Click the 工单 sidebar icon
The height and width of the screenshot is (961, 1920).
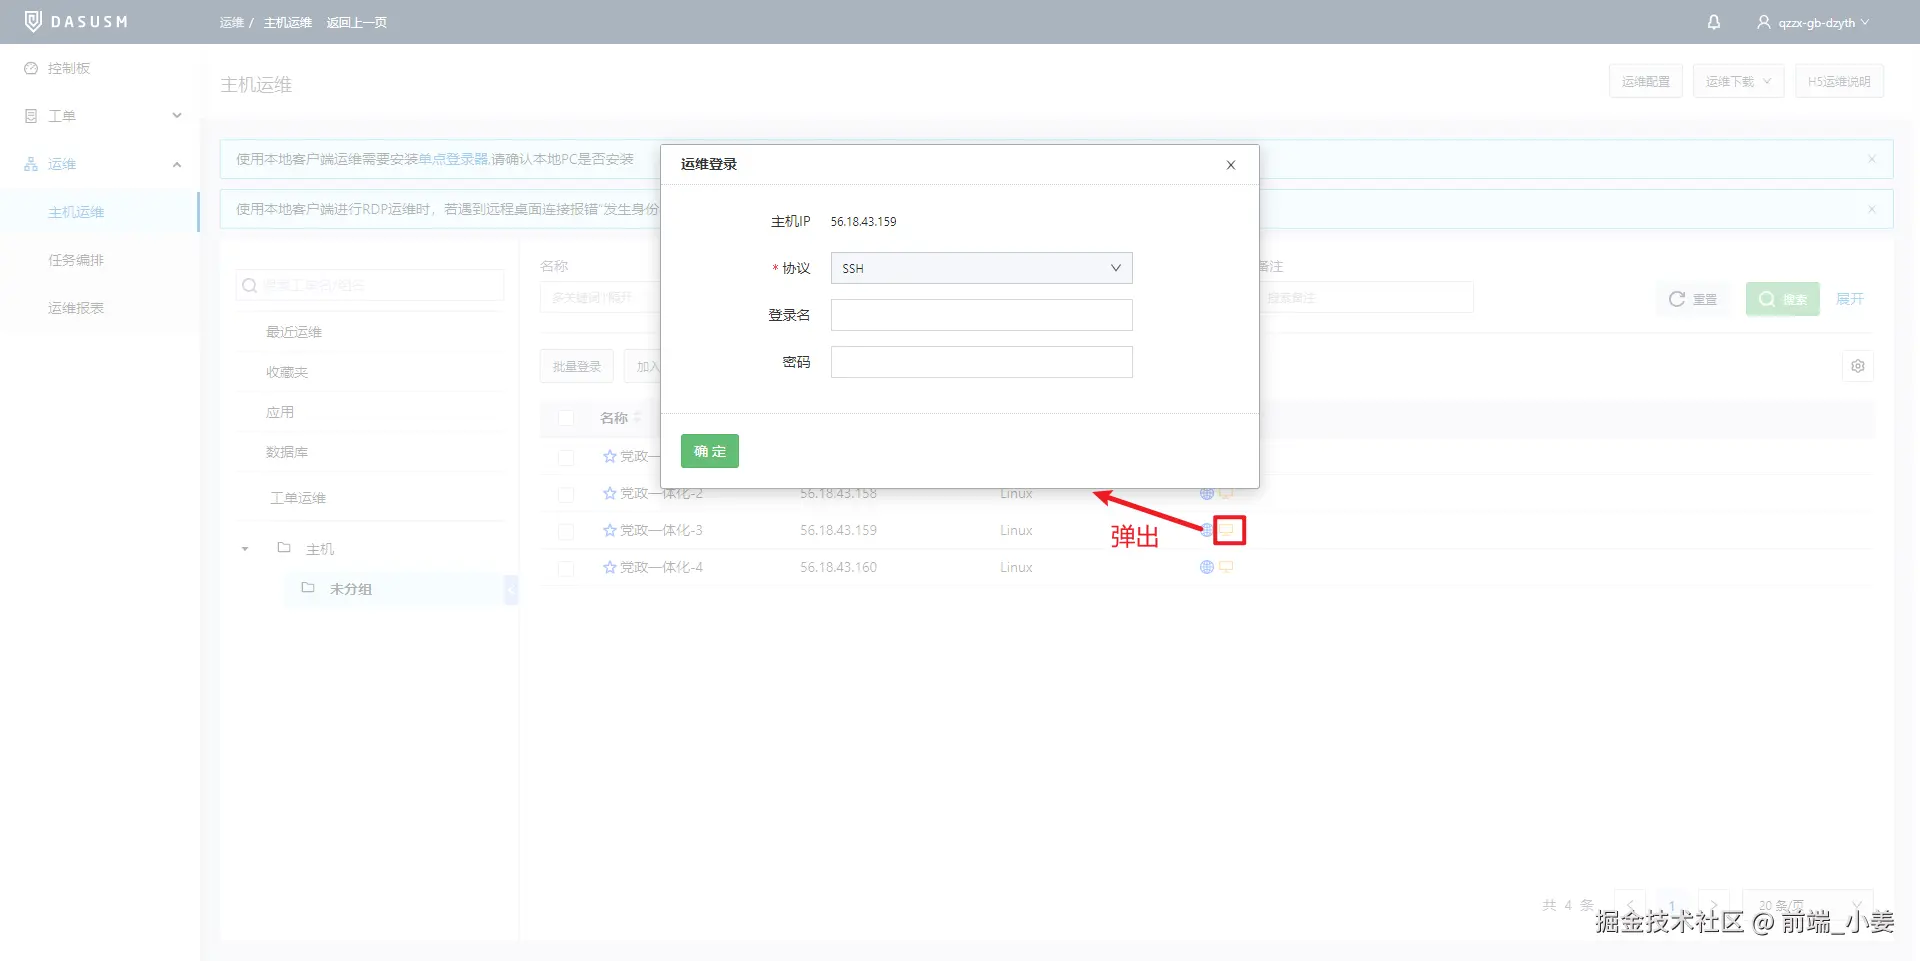click(31, 116)
